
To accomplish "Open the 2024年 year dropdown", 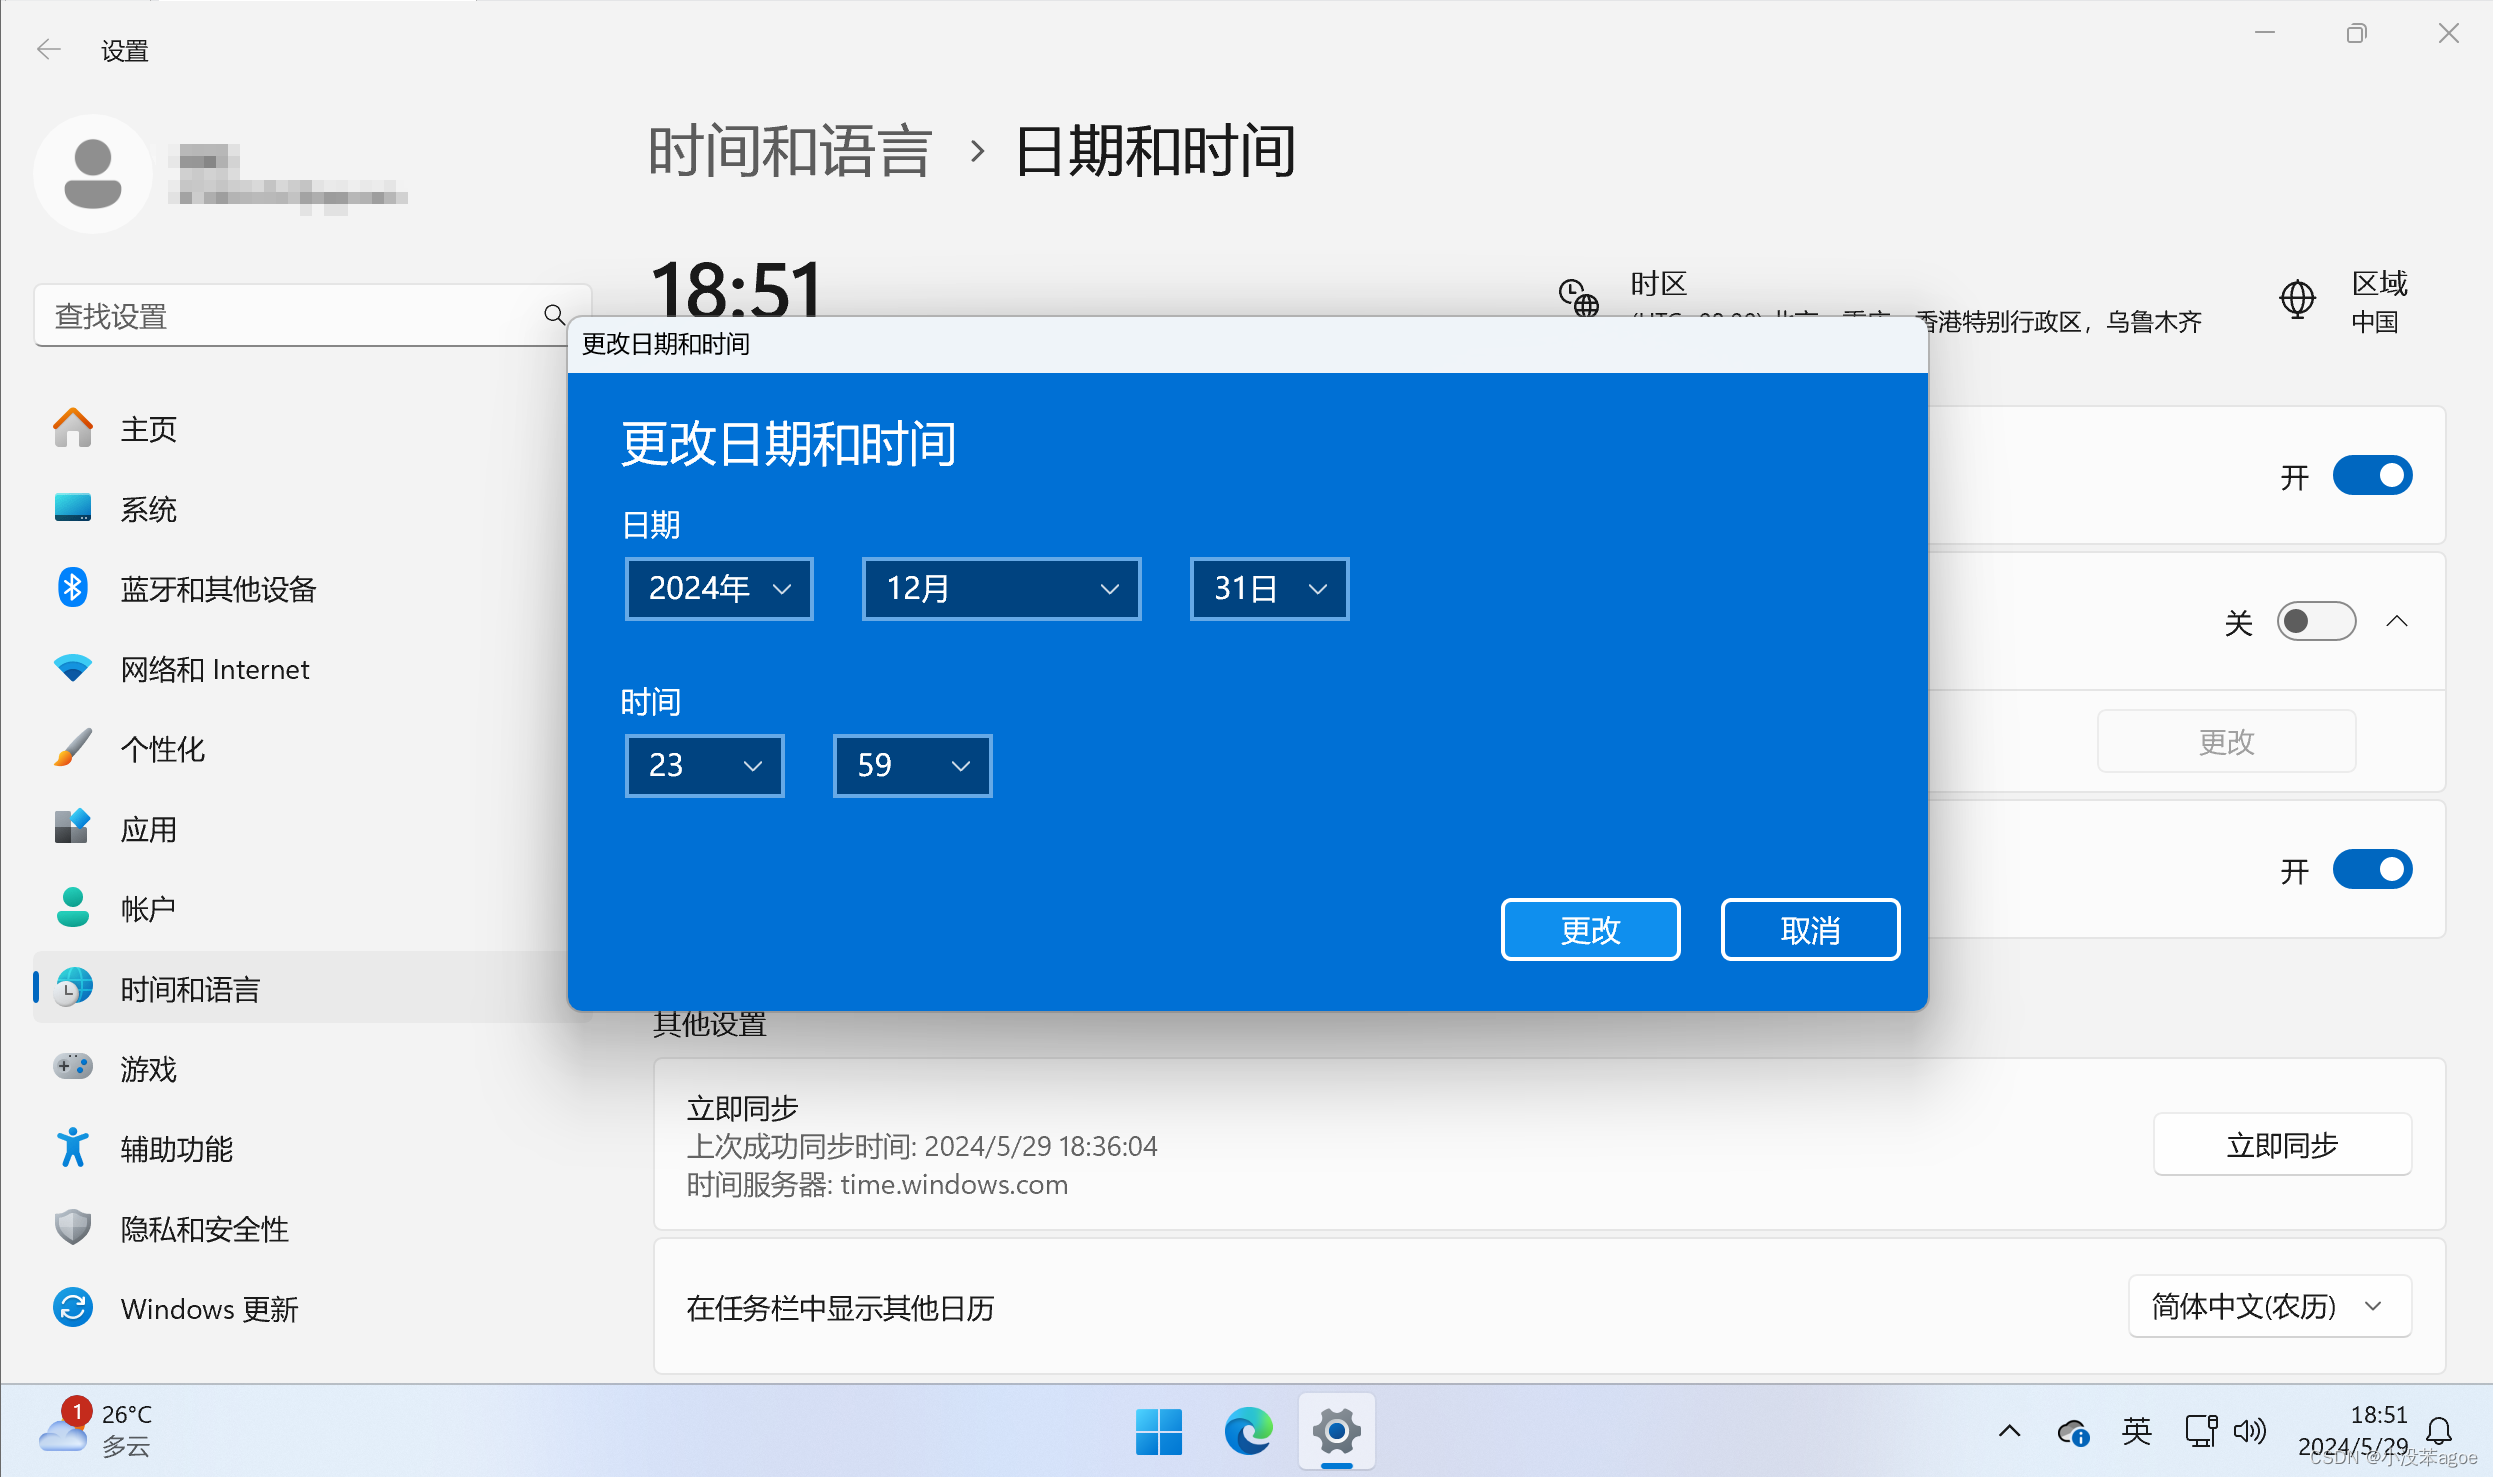I will point(718,589).
